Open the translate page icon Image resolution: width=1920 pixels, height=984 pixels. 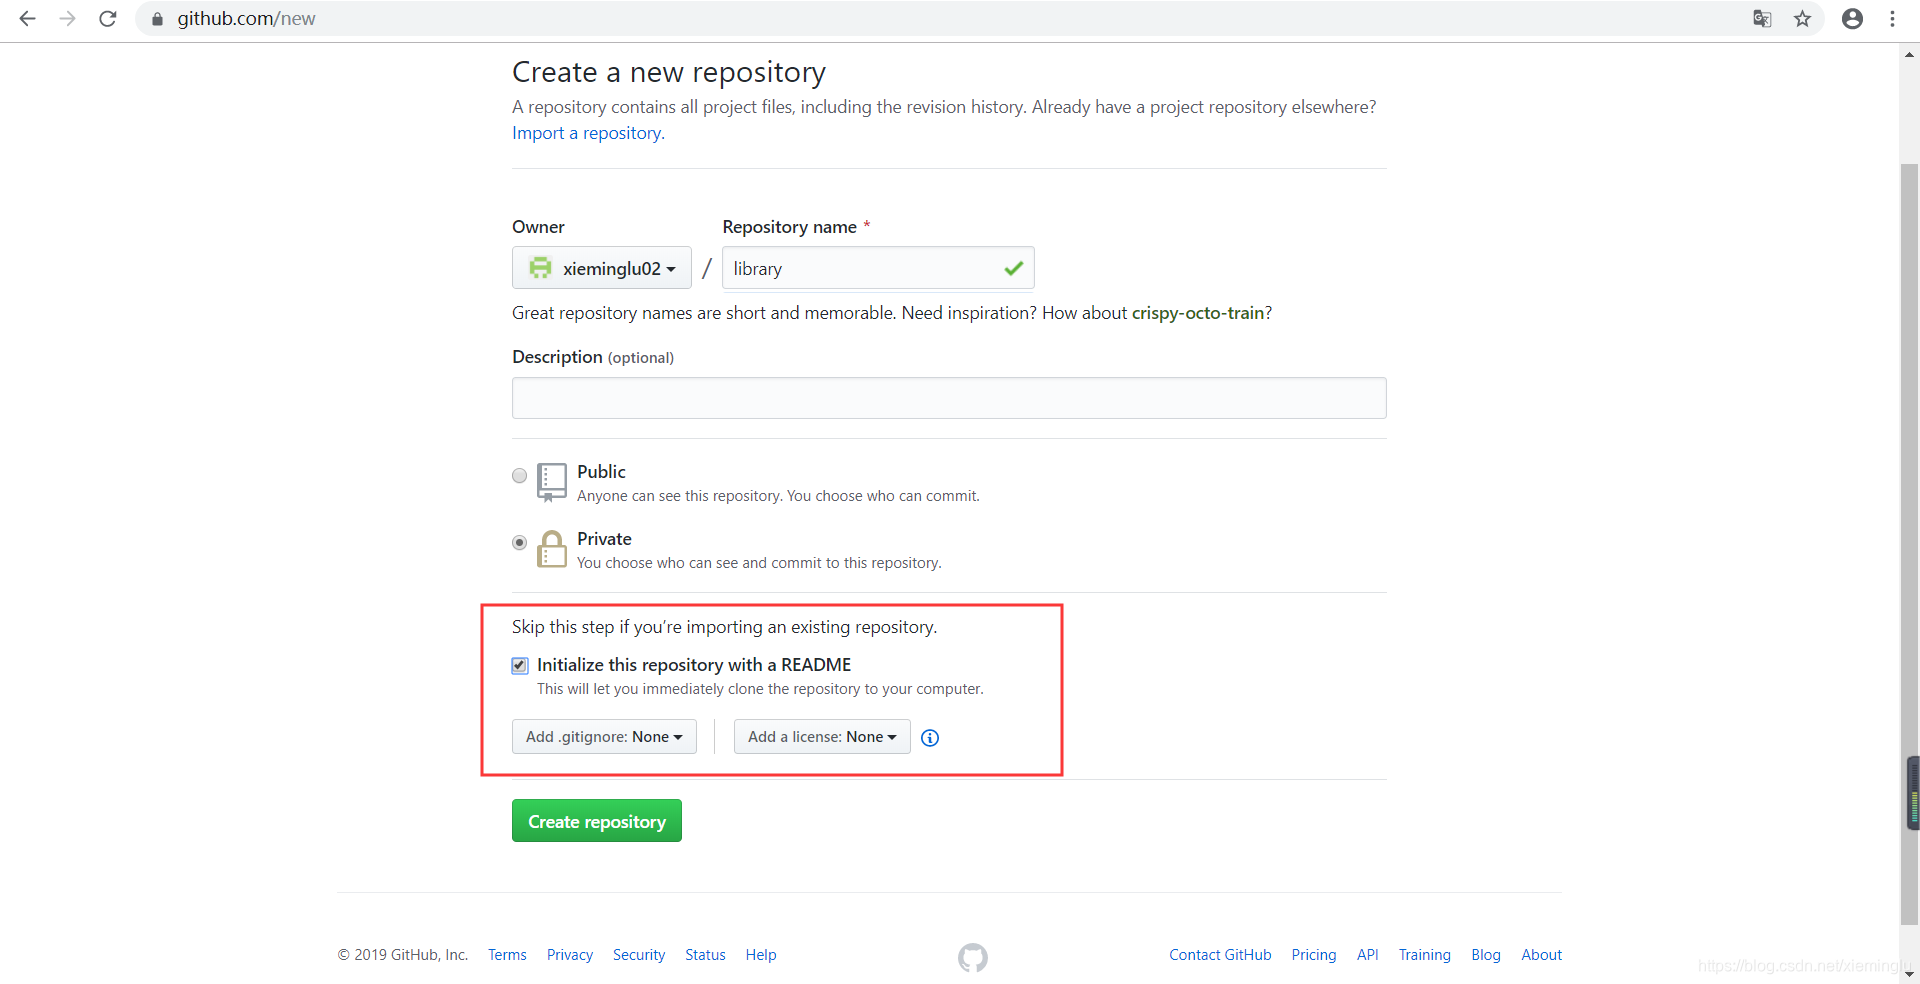(x=1762, y=19)
